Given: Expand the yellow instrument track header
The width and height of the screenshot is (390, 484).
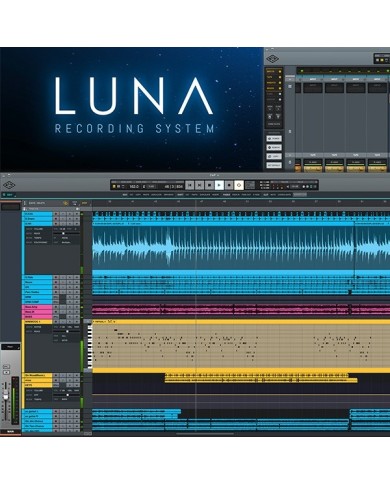Looking at the screenshot, I should (37, 322).
